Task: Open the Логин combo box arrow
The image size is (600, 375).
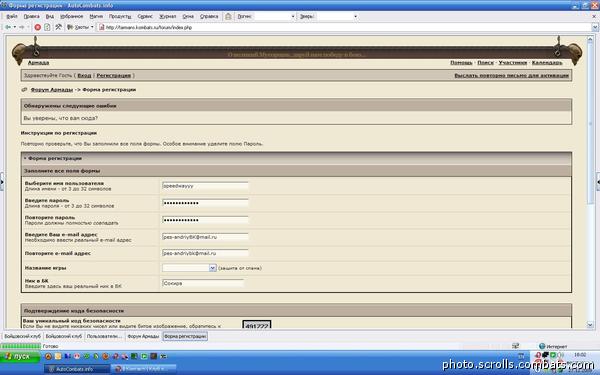Action: coord(293,16)
